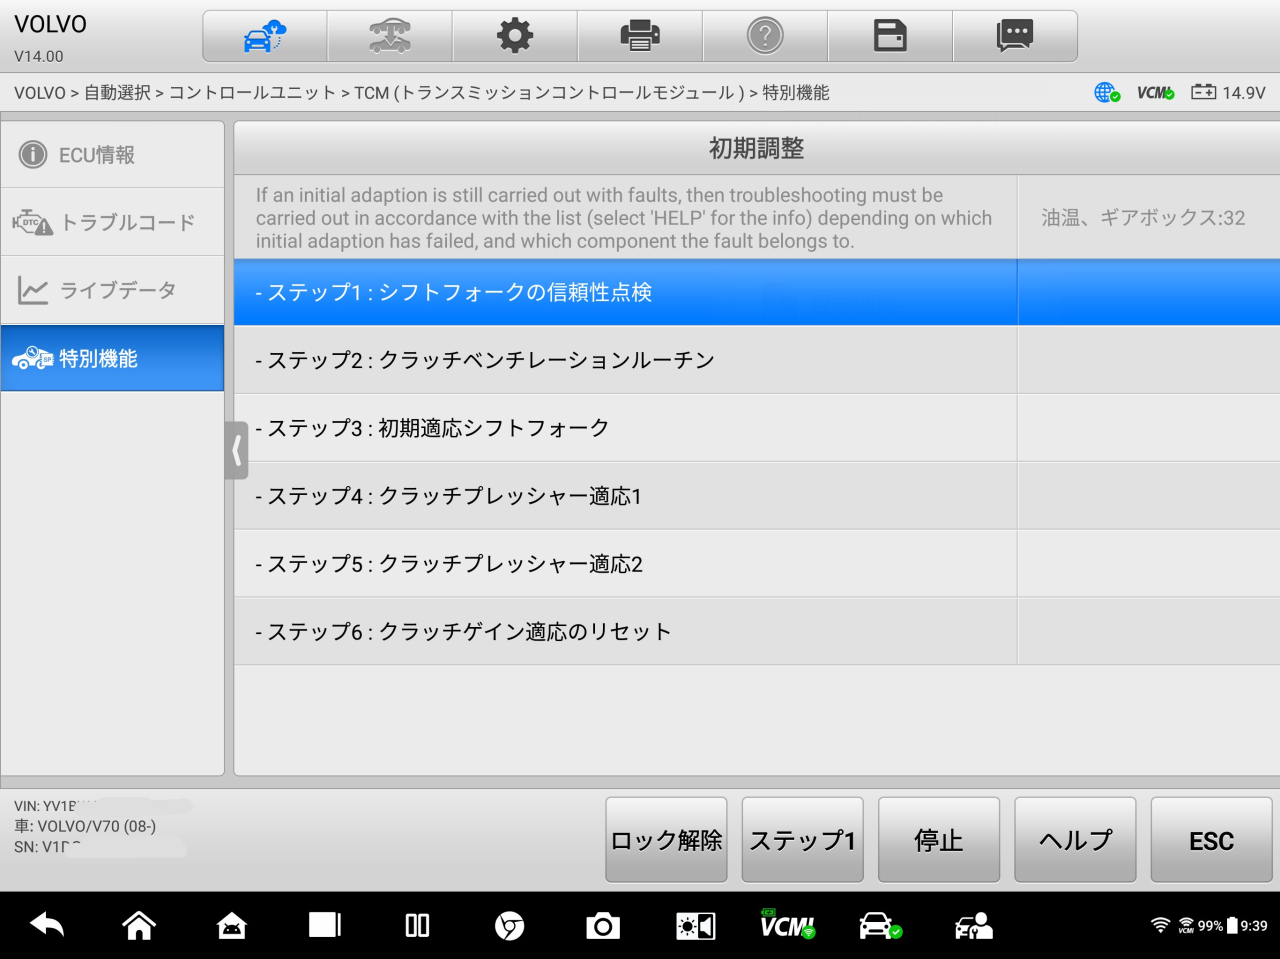Image resolution: width=1280 pixels, height=959 pixels.
Task: Click the cloud vehicle diagnostics toolbar icon
Action: [265, 37]
